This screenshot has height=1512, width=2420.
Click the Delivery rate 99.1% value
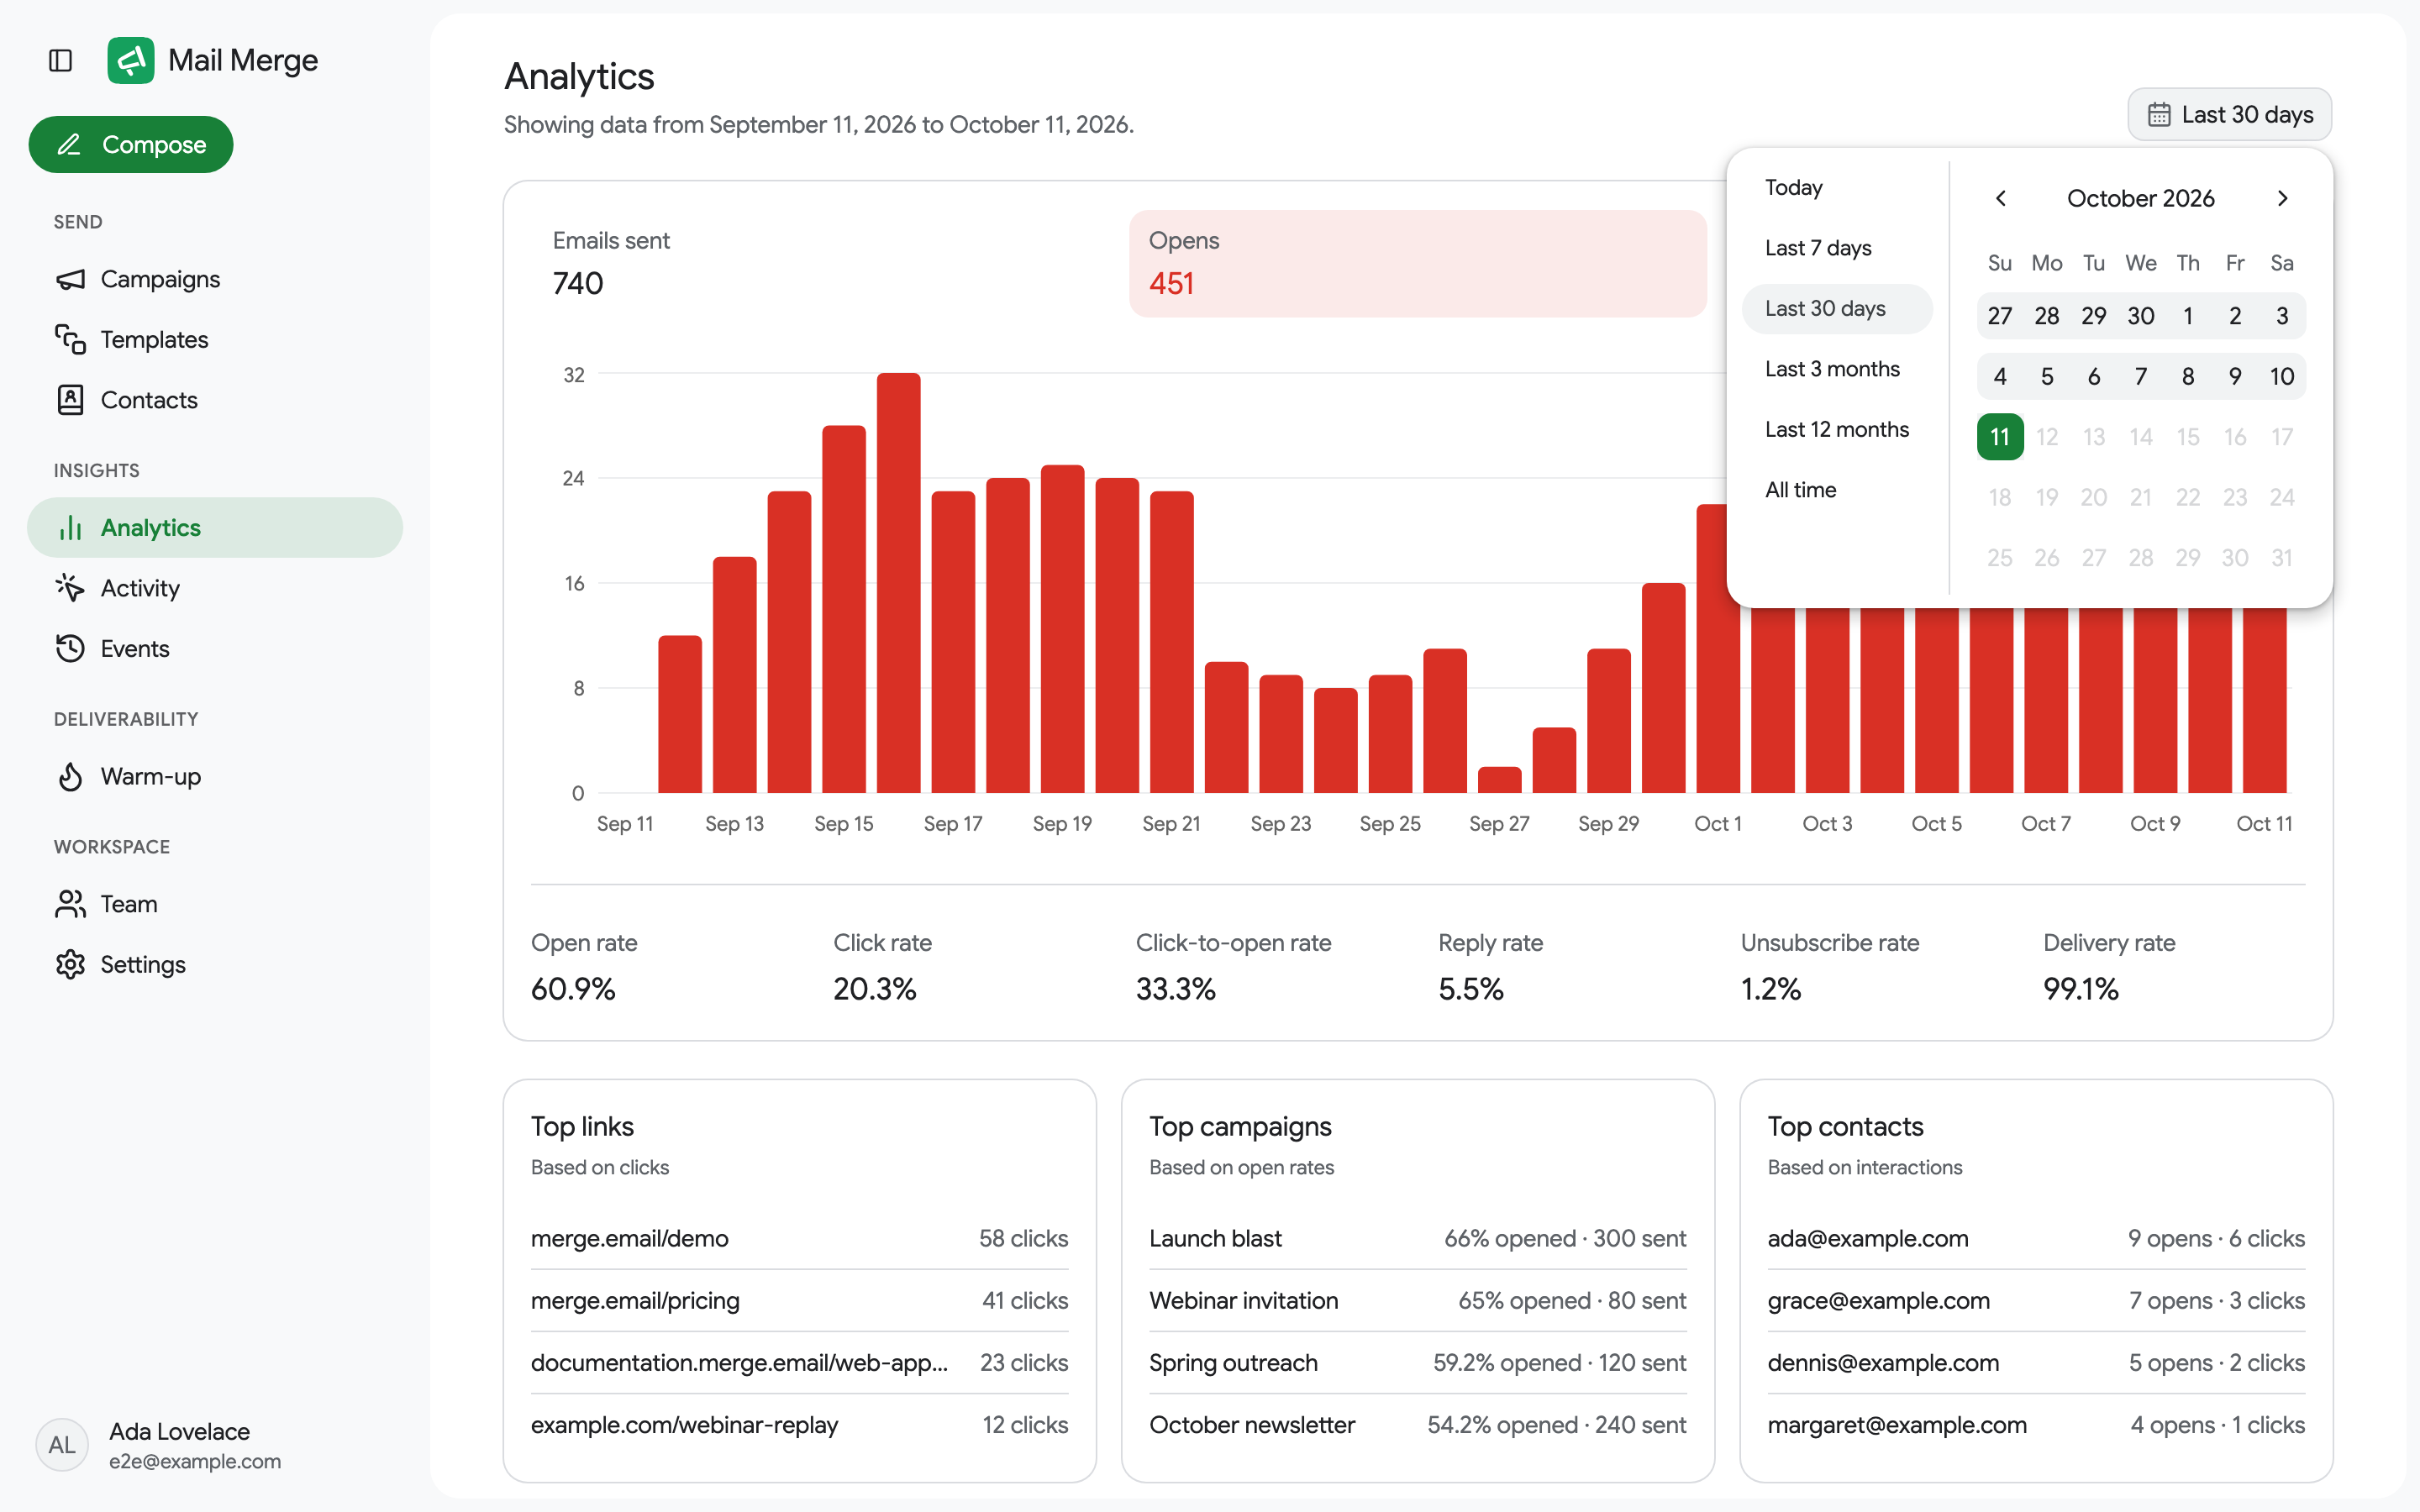[2081, 989]
